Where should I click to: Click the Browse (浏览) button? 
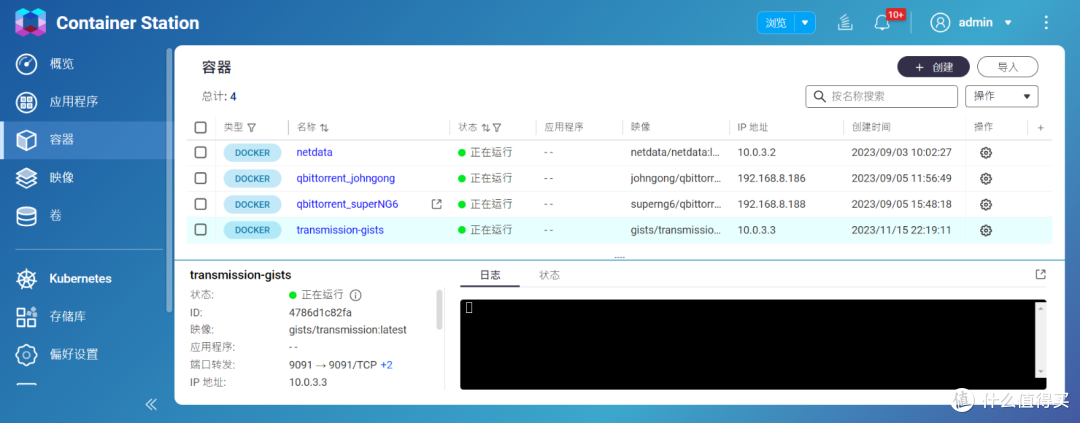[x=776, y=23]
